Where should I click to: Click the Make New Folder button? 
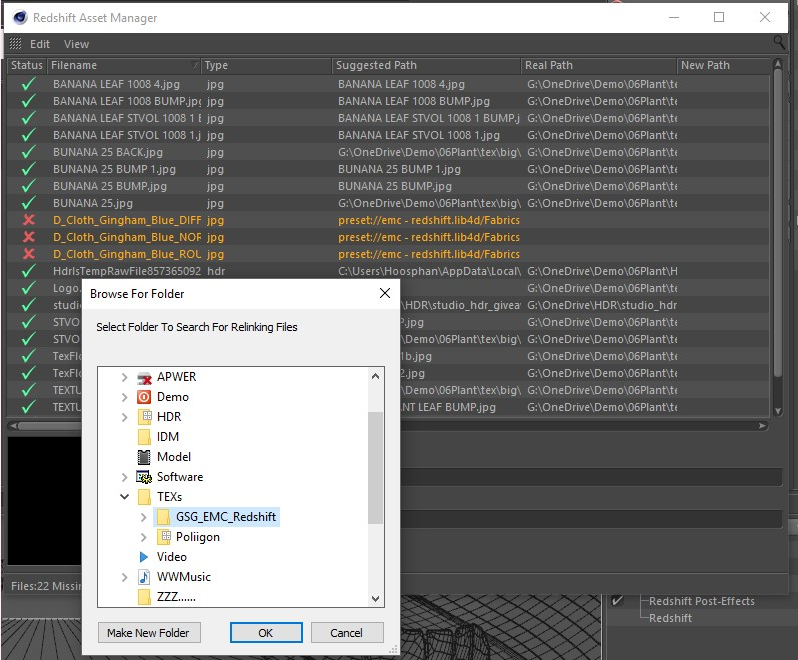(x=149, y=633)
